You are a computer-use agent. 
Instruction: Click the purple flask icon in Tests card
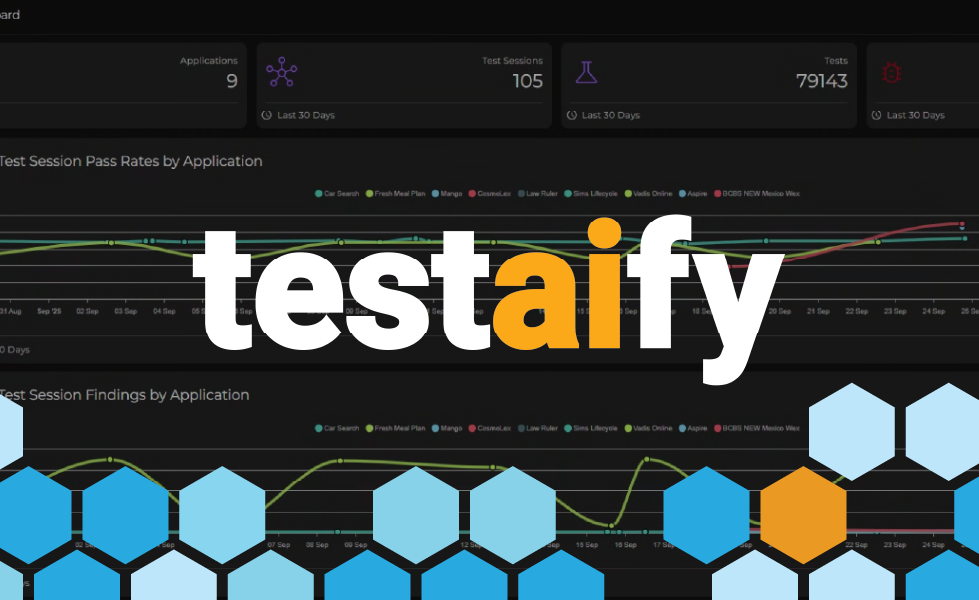(586, 72)
